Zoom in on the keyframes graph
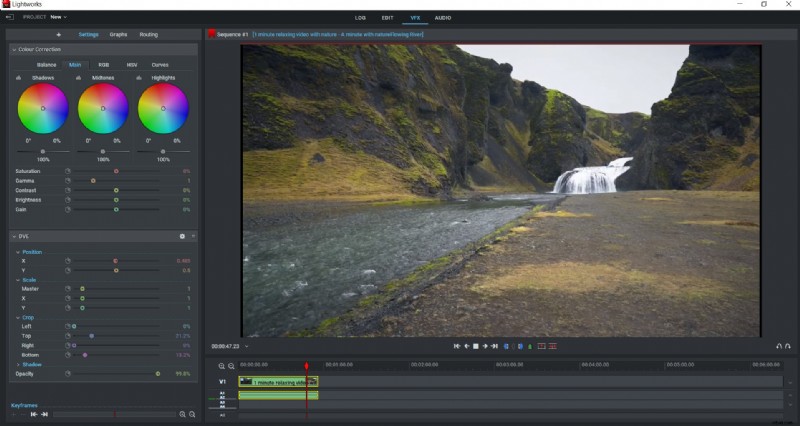The image size is (800, 426). point(182,414)
